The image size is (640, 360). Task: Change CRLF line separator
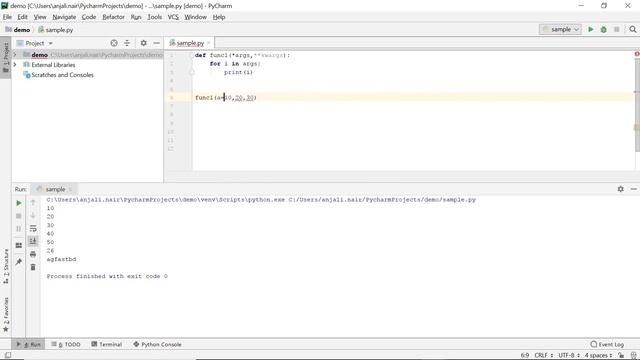pyautogui.click(x=544, y=356)
